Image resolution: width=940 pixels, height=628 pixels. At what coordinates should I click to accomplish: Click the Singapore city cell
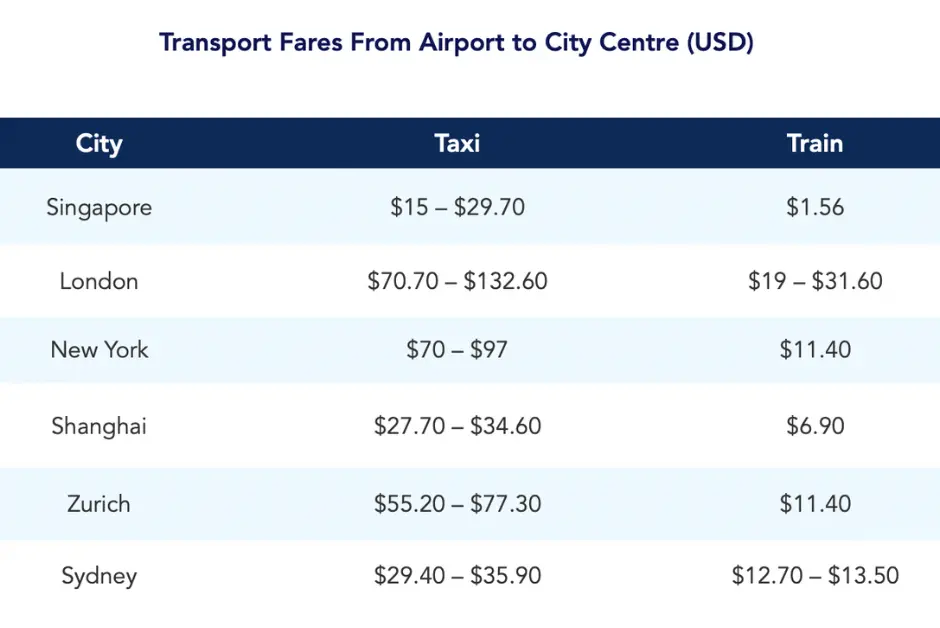coord(99,207)
